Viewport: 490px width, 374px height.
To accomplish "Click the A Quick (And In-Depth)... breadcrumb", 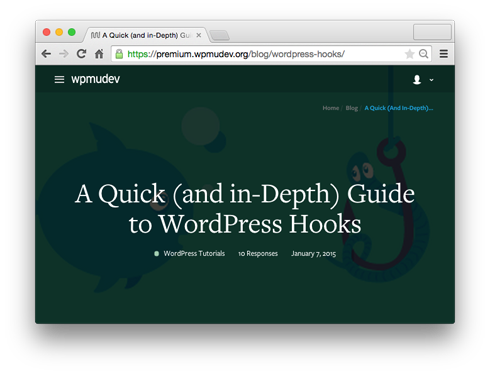I will click(x=399, y=108).
